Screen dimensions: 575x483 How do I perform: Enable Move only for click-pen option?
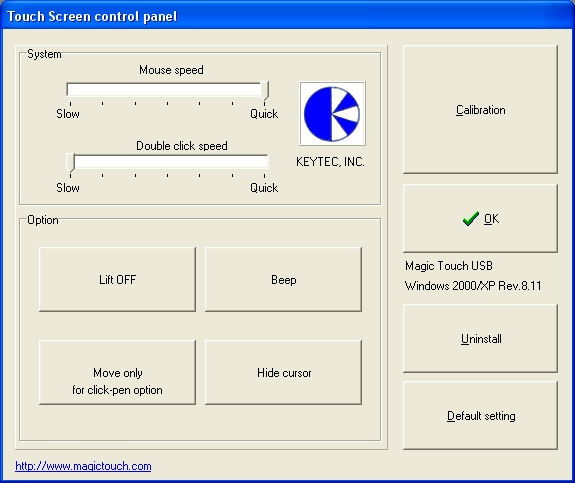tap(117, 373)
